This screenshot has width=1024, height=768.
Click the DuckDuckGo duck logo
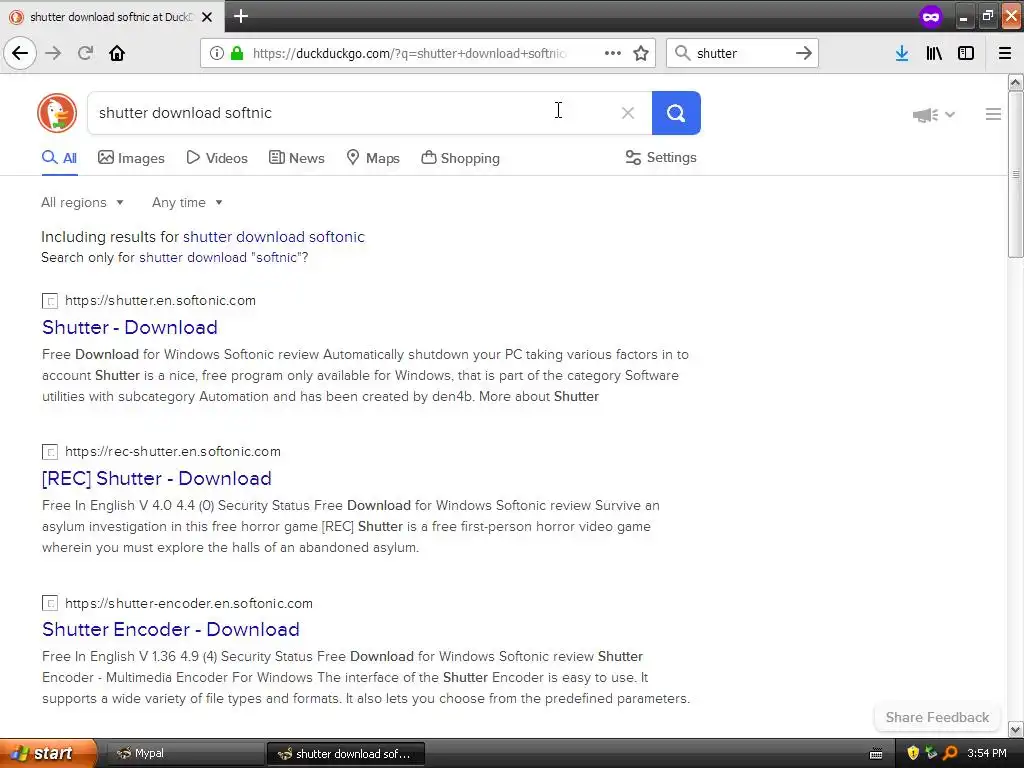57,113
